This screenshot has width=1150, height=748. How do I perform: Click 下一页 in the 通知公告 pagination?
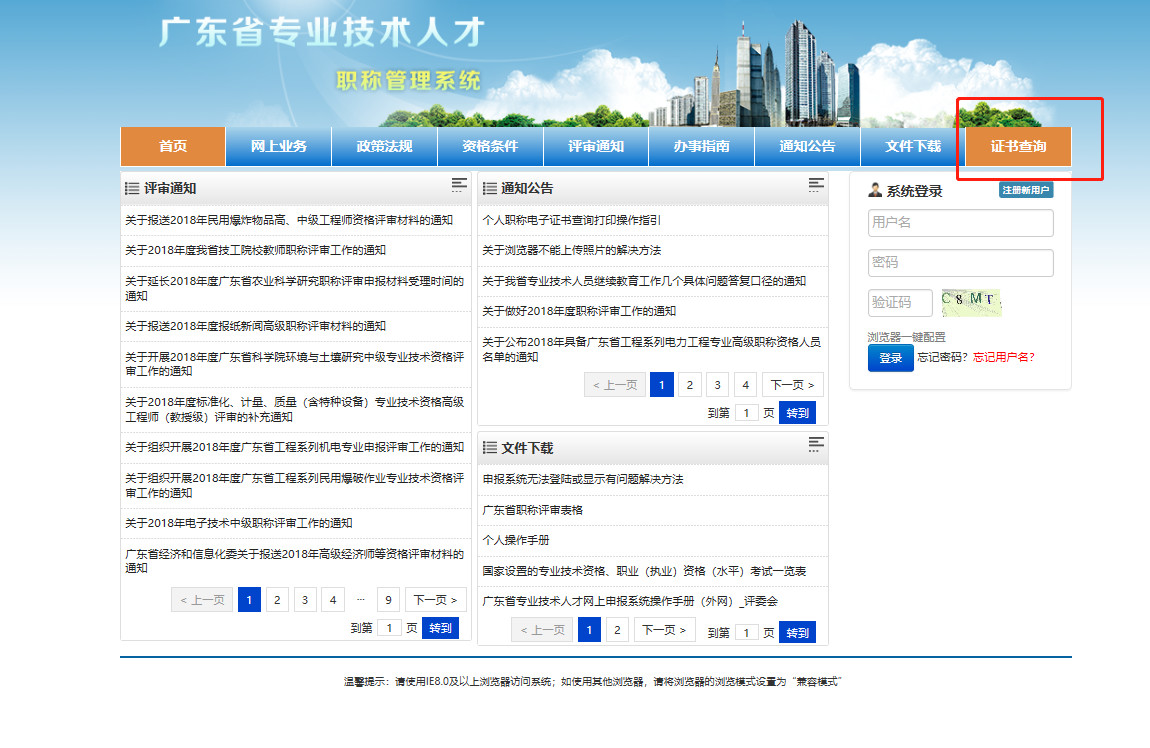[x=793, y=385]
